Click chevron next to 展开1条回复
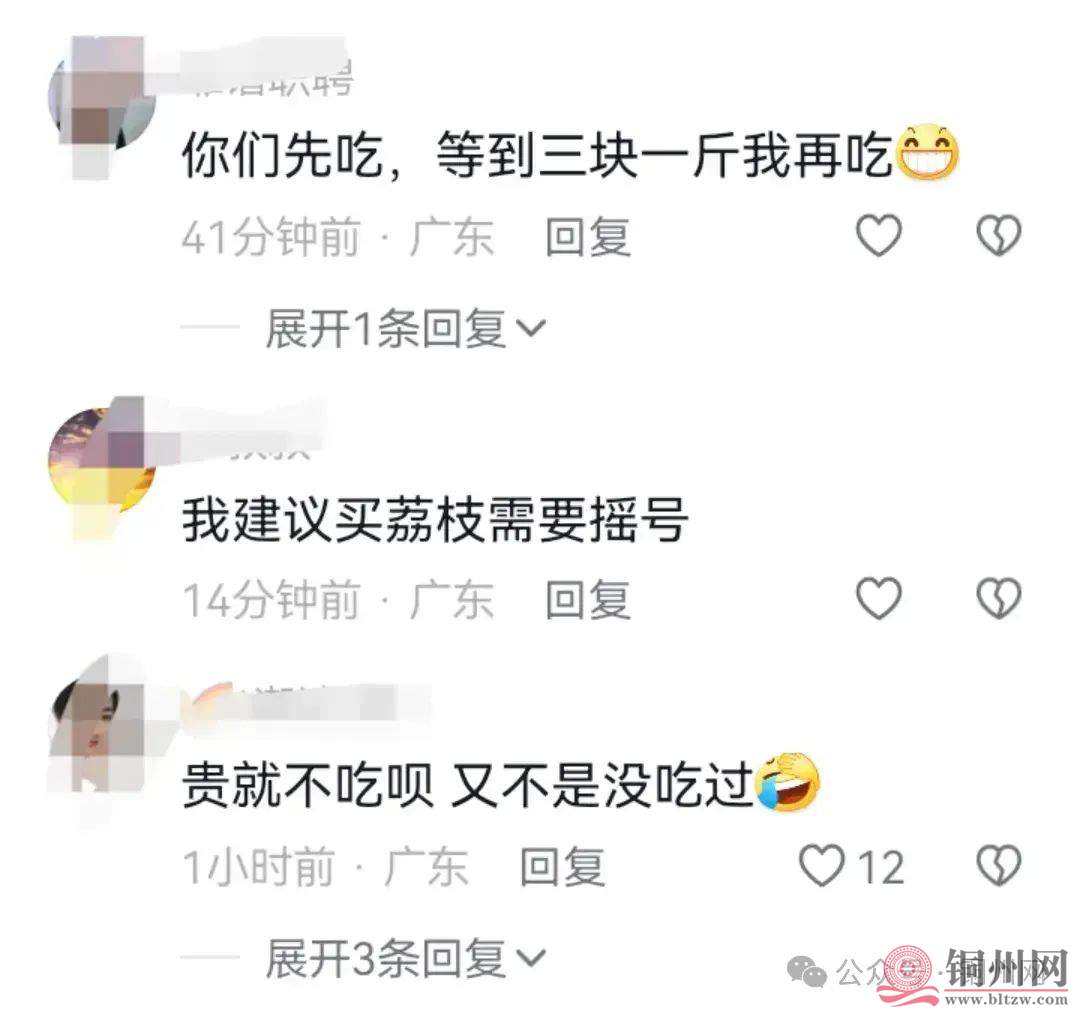The image size is (1080, 1015). [531, 328]
